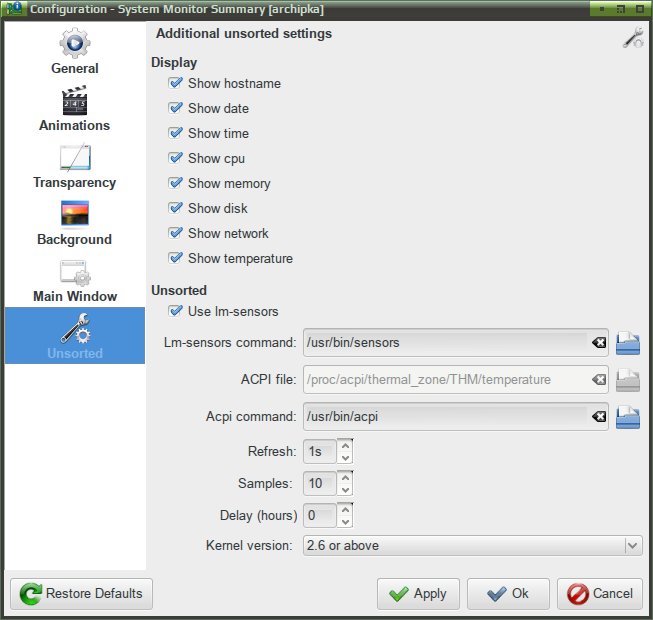Open the Main Window settings page
Image resolution: width=653 pixels, height=620 pixels.
tap(75, 280)
